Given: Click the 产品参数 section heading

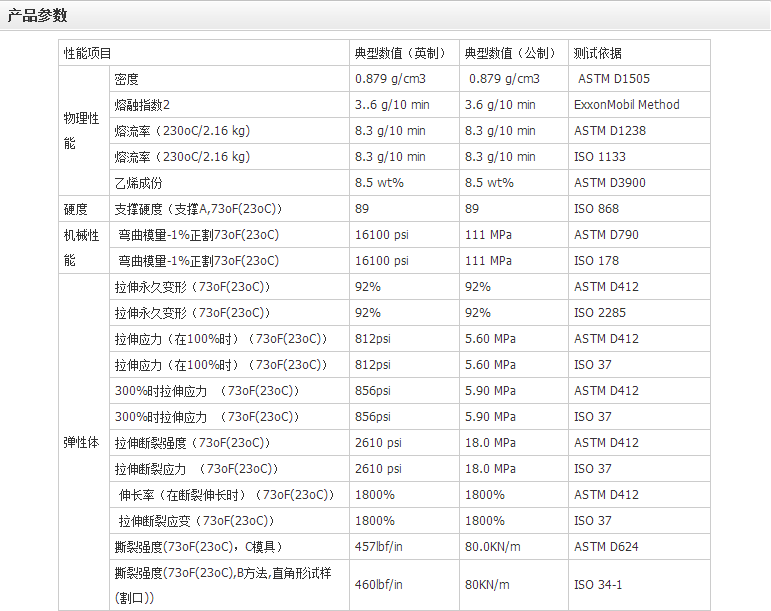Looking at the screenshot, I should coord(37,15).
